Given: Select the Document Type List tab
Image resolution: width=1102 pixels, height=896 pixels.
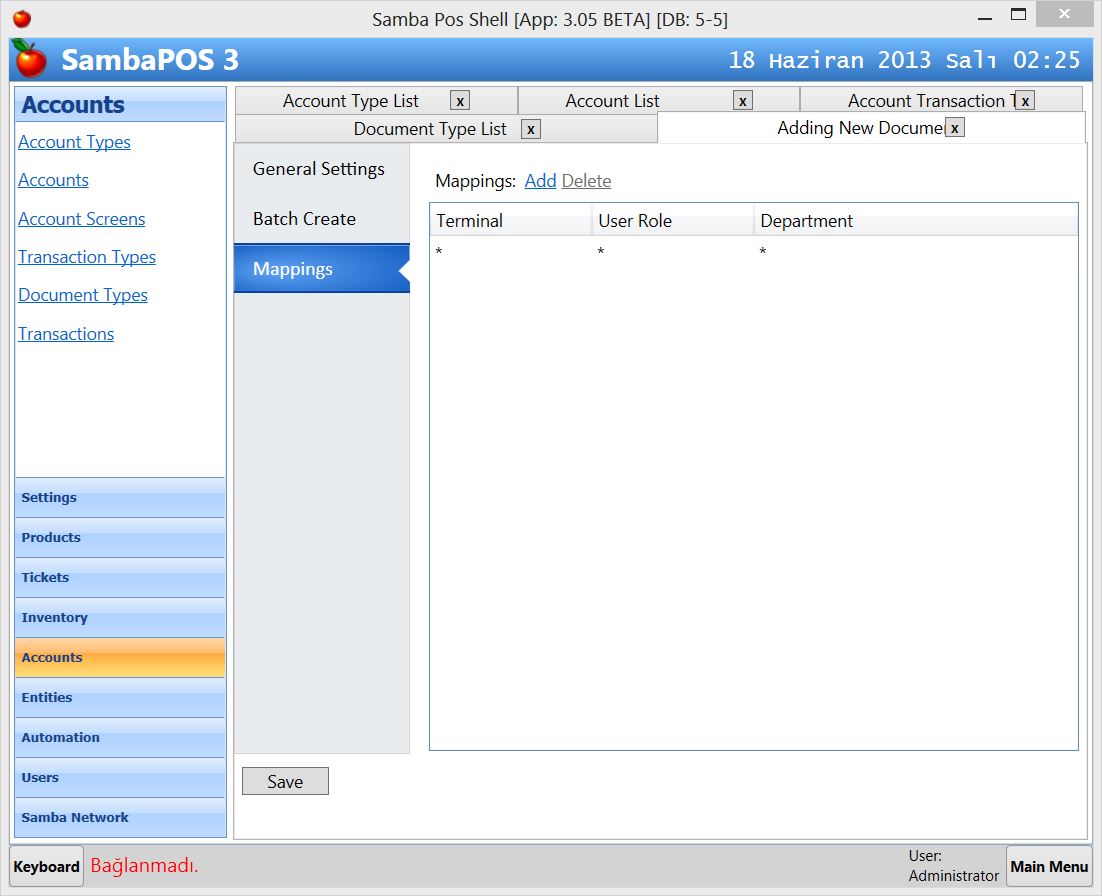Looking at the screenshot, I should click(x=430, y=129).
